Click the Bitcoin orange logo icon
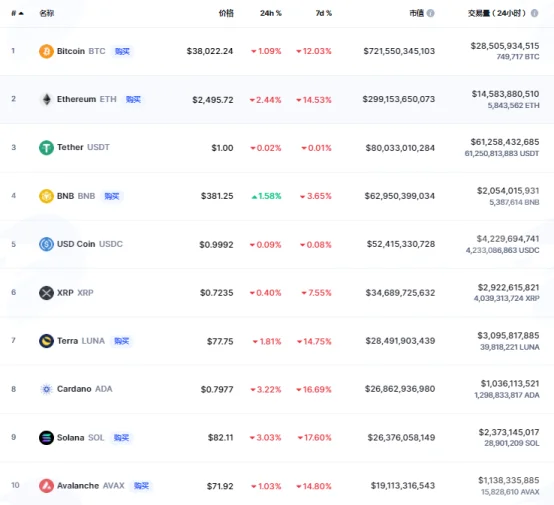Image resolution: width=554 pixels, height=505 pixels. point(46,51)
